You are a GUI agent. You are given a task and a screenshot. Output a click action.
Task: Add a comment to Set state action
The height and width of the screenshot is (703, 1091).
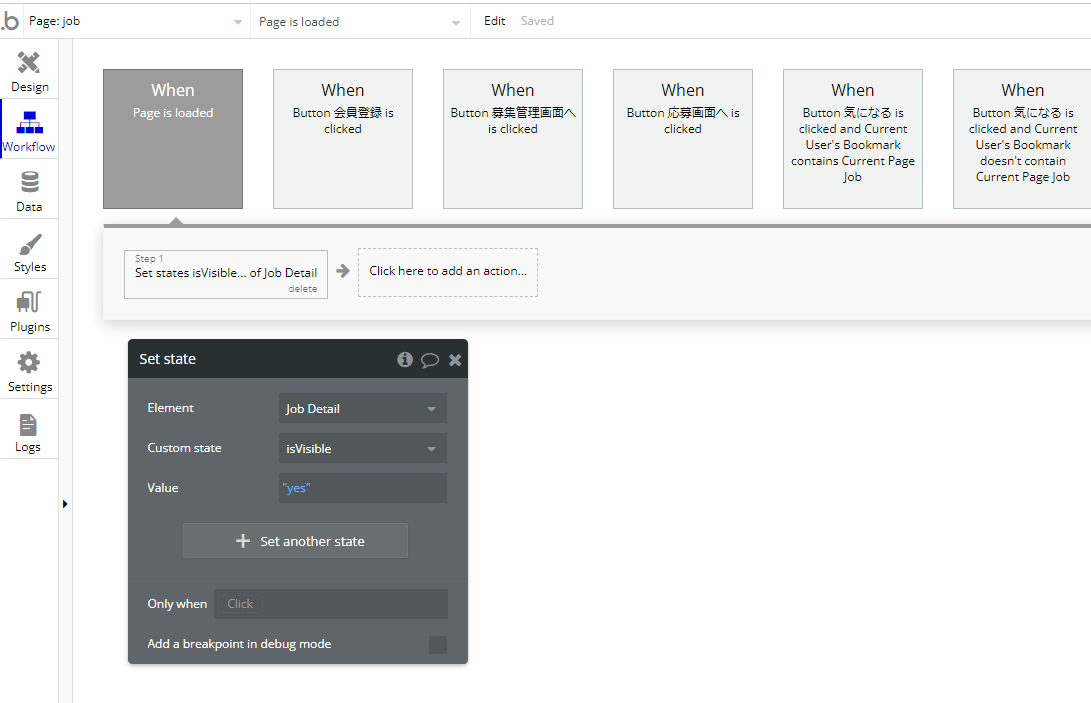pos(430,360)
